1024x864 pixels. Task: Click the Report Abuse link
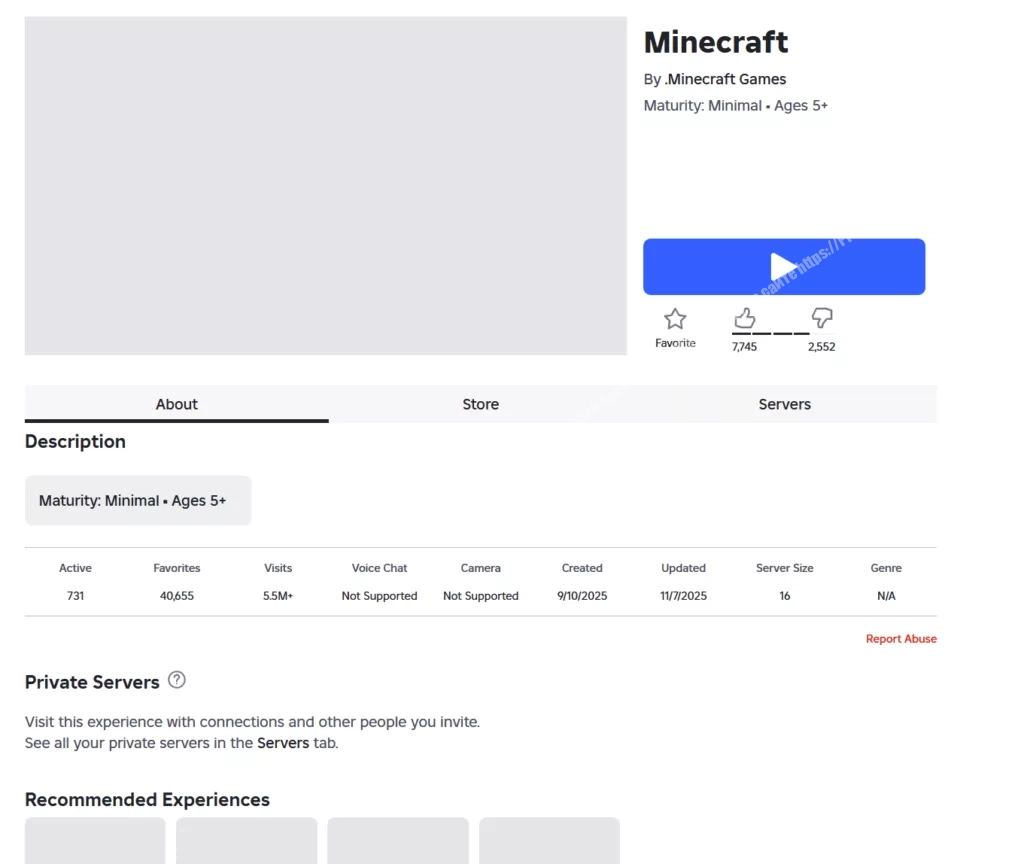click(901, 639)
